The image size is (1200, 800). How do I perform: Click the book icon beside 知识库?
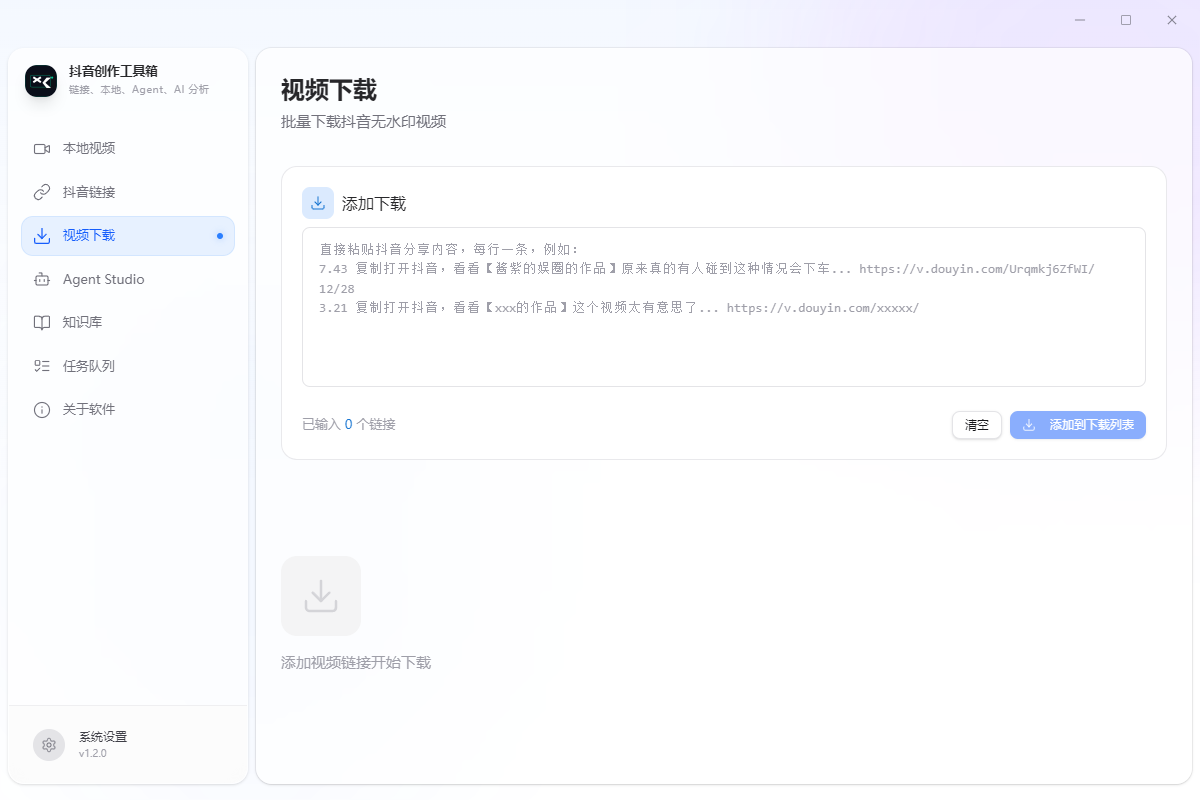(x=42, y=323)
